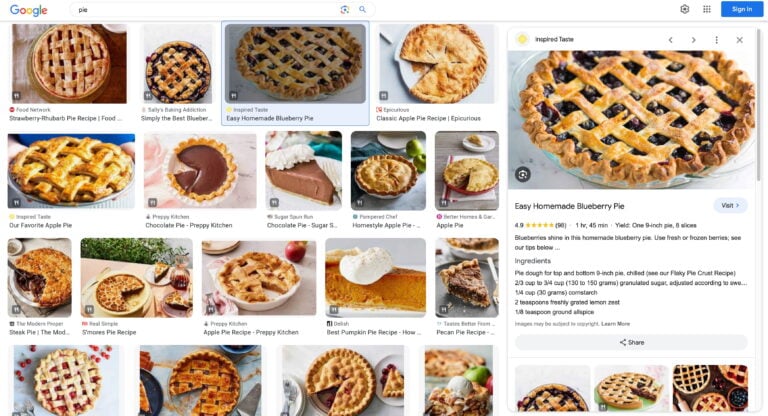
Task: Open the Learn More copyright link
Action: (616, 324)
